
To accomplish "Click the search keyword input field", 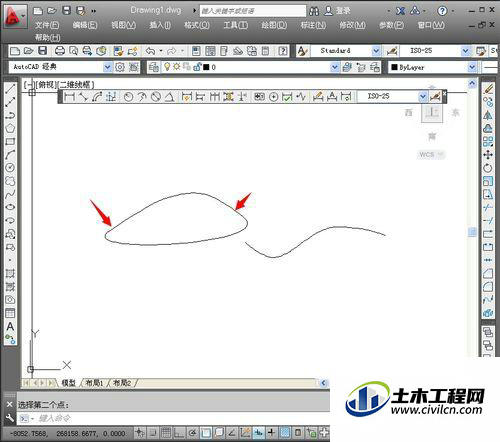I will pos(253,11).
